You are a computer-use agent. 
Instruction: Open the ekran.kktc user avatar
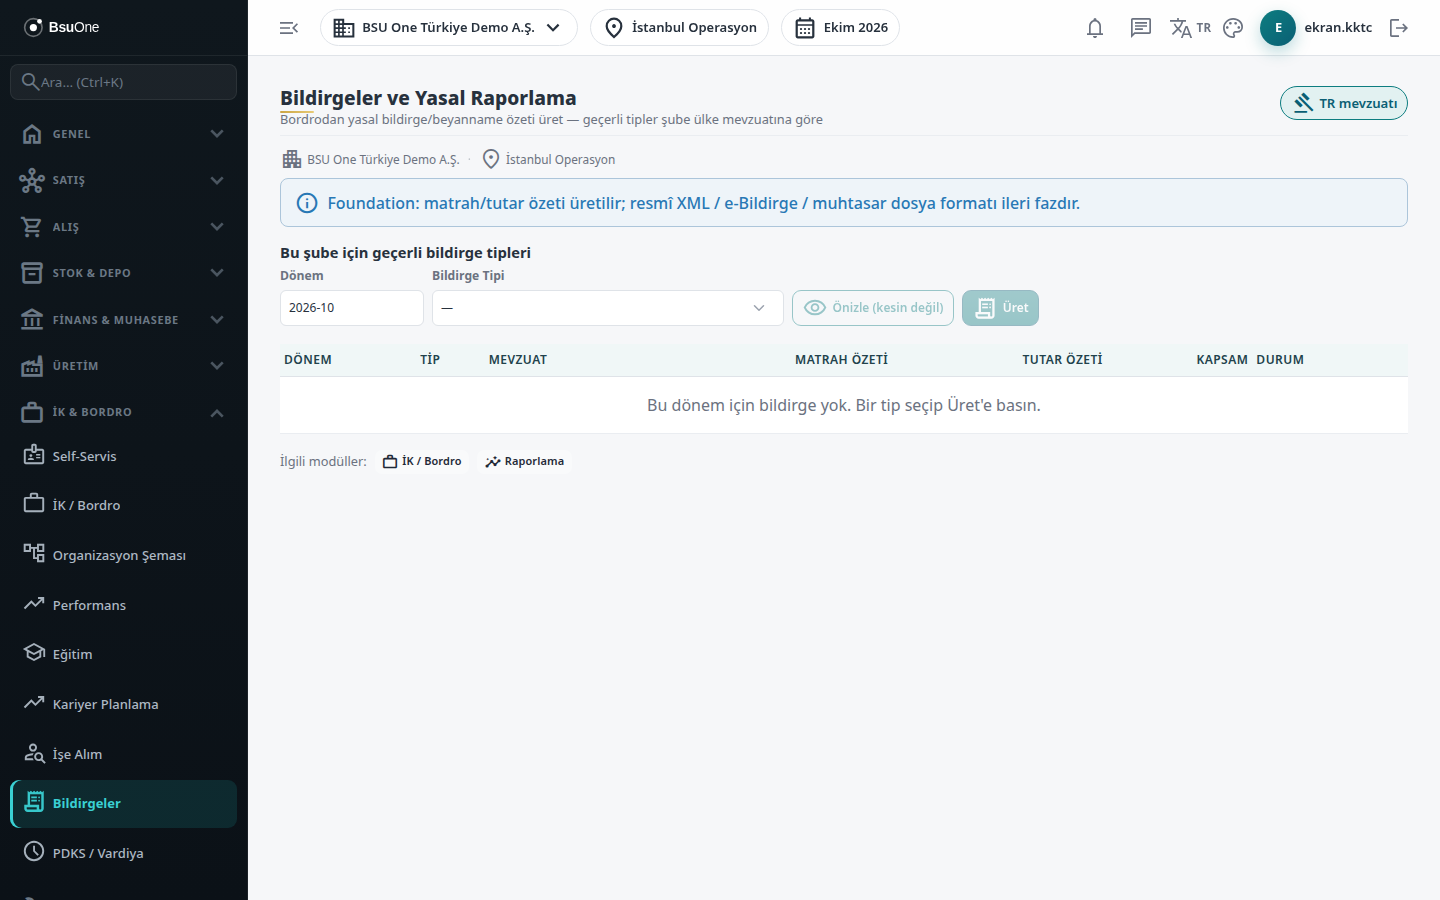(x=1278, y=28)
